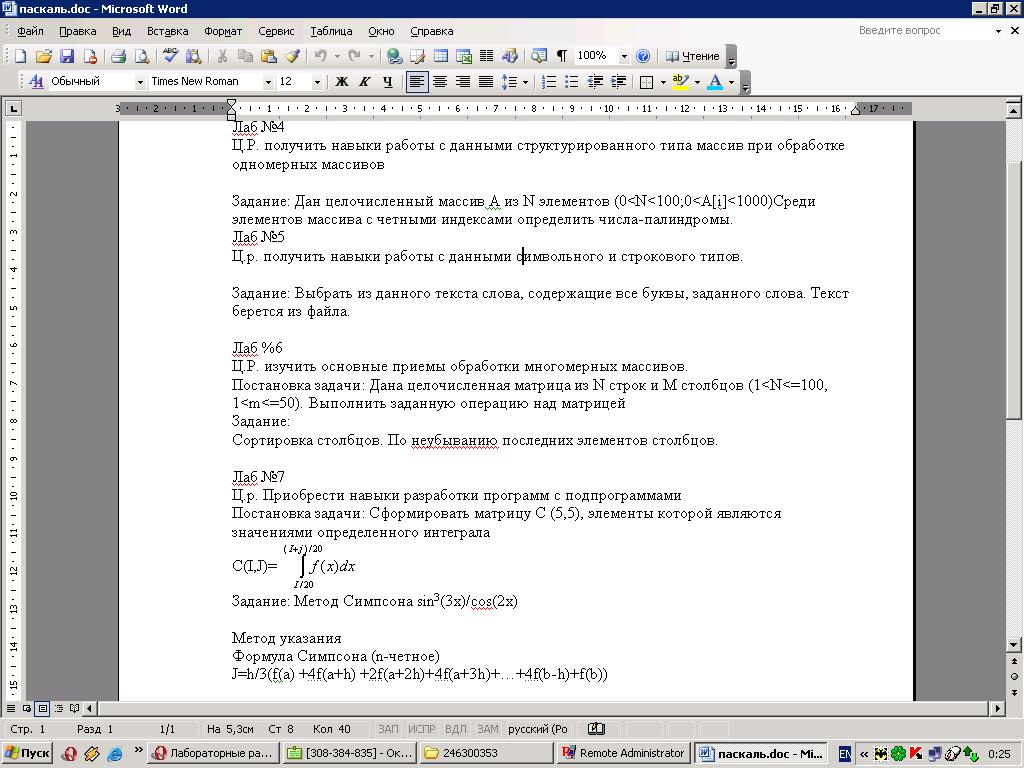The width and height of the screenshot is (1024, 768).
Task: Click the Insert Table icon
Action: point(440,56)
